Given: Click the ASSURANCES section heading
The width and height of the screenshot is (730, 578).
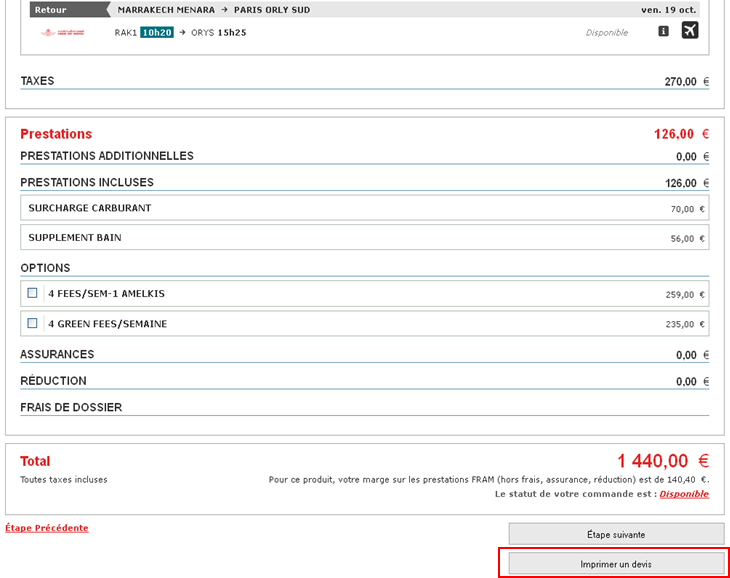Looking at the screenshot, I should click(57, 354).
